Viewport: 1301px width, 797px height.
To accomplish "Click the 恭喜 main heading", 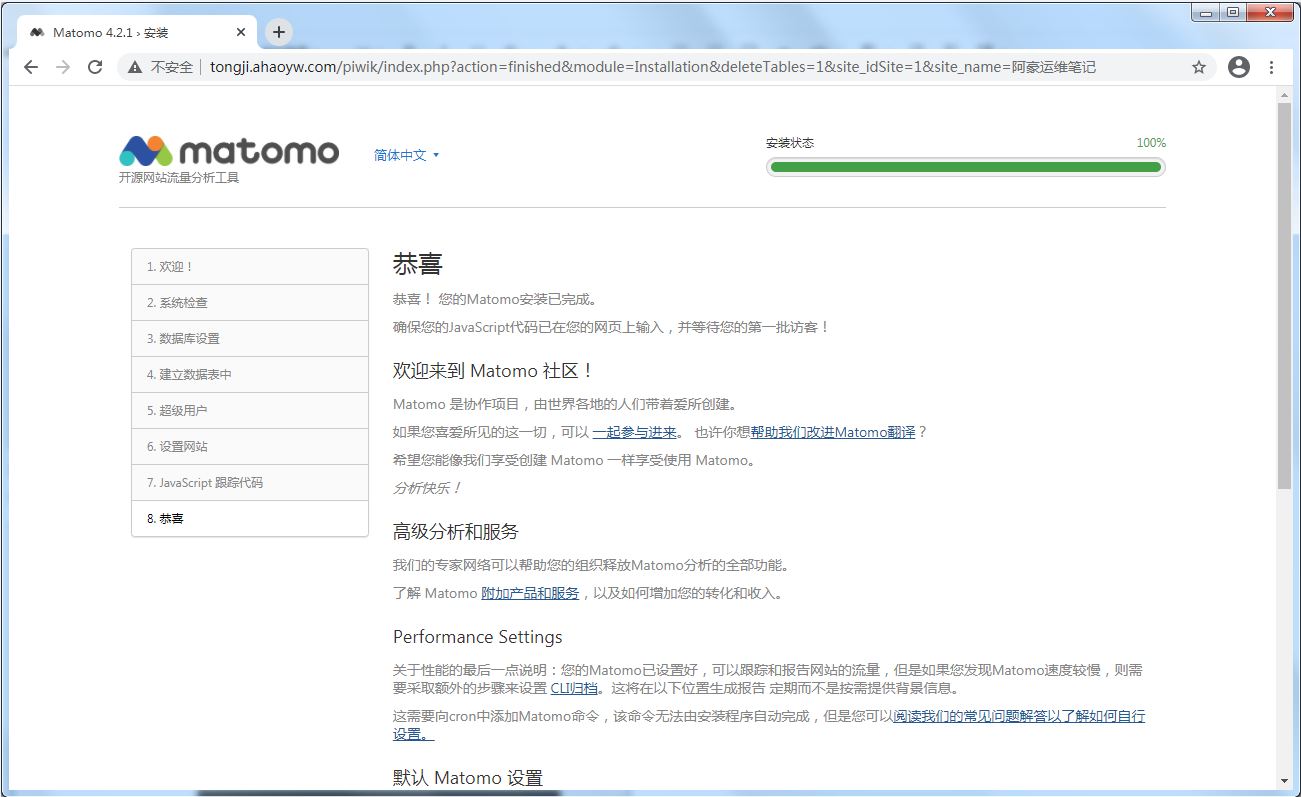I will (x=418, y=264).
